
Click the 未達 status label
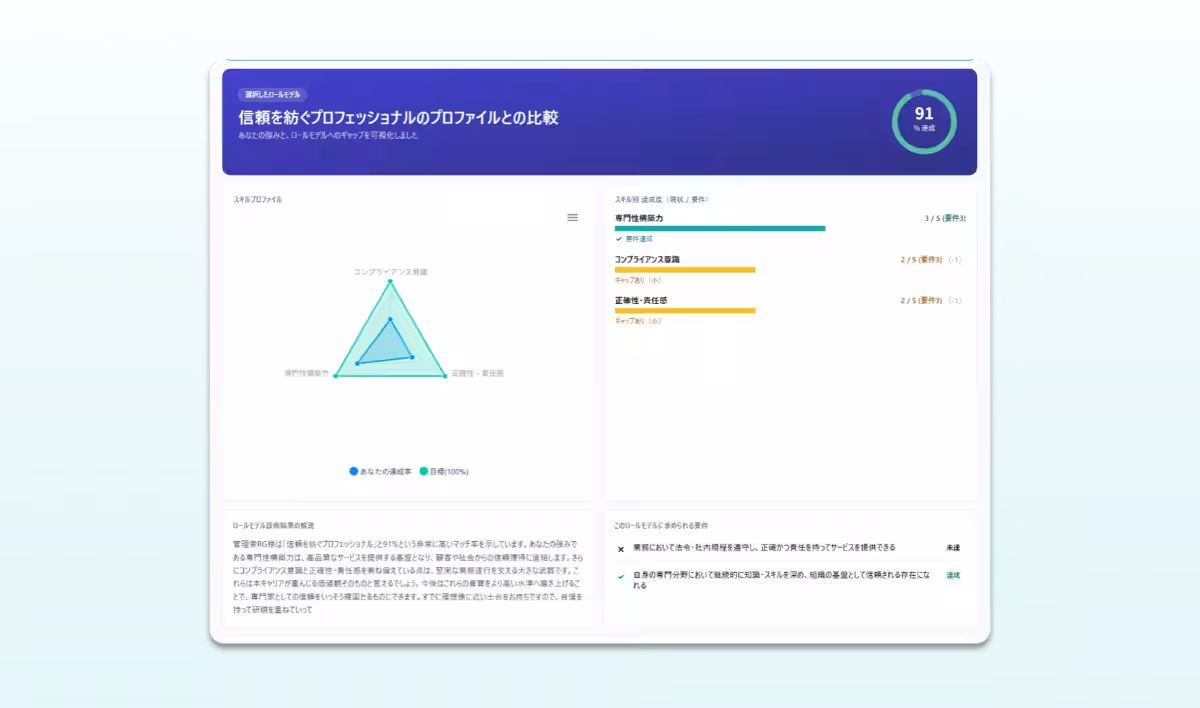coord(953,548)
